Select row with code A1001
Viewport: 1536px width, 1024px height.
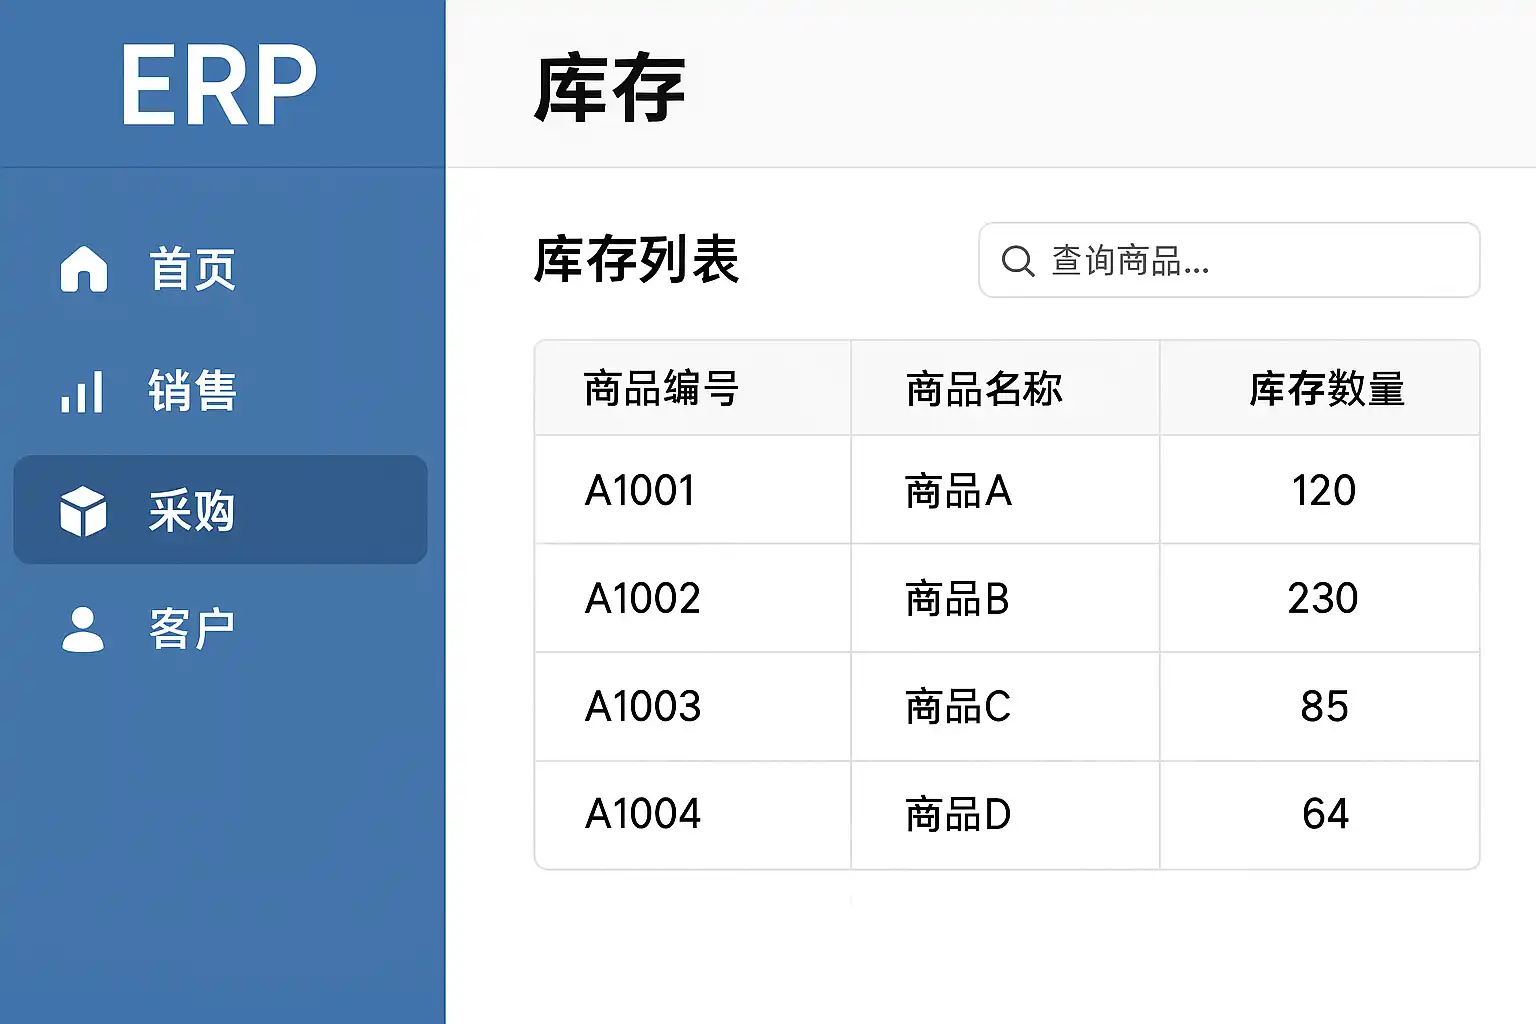click(x=640, y=491)
